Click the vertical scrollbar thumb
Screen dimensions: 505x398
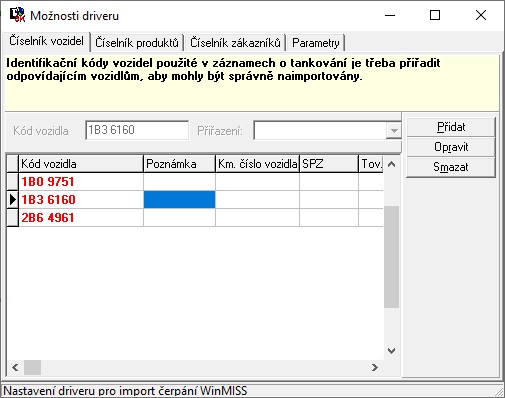tap(392, 257)
